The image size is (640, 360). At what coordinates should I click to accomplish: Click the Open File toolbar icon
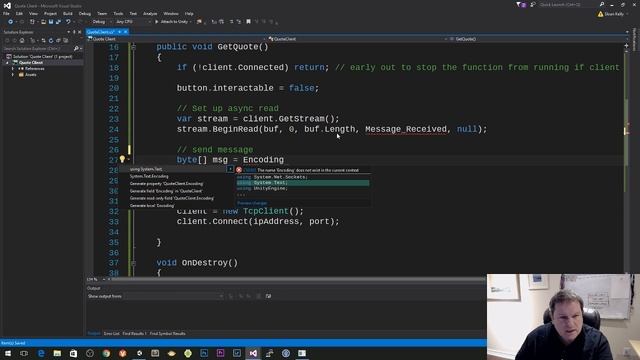pos(43,22)
